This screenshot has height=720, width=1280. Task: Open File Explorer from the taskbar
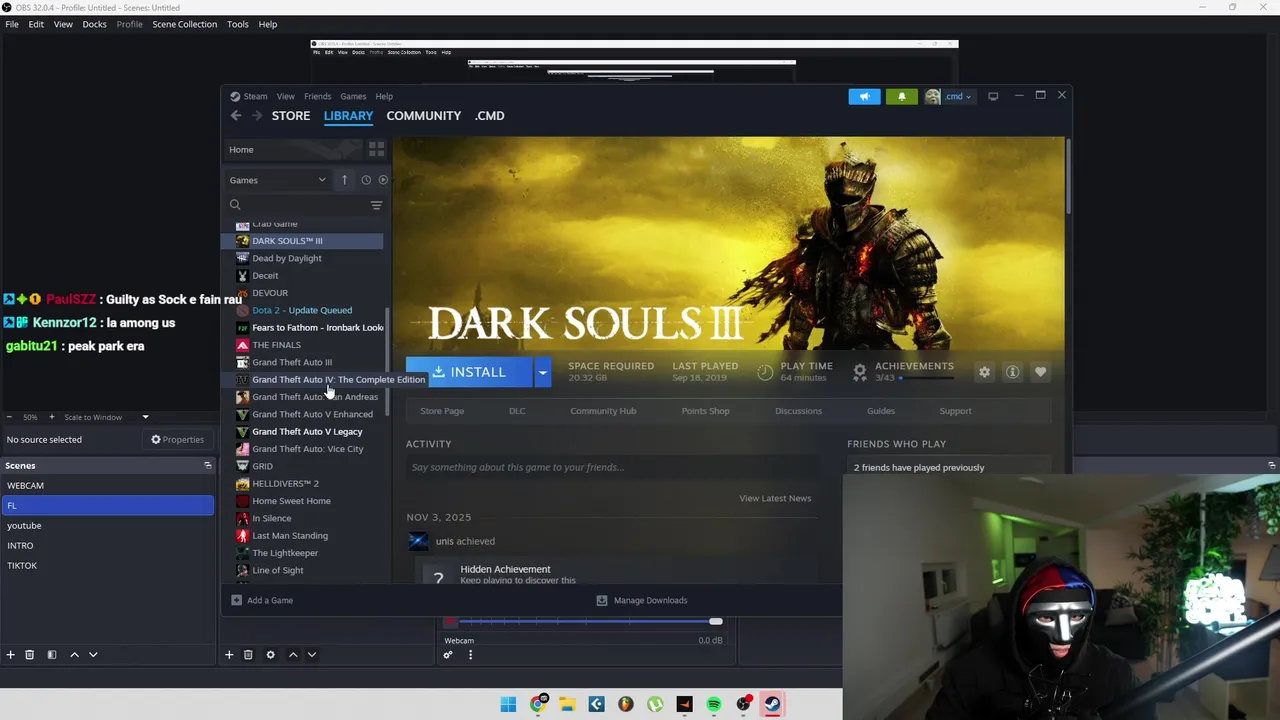567,704
